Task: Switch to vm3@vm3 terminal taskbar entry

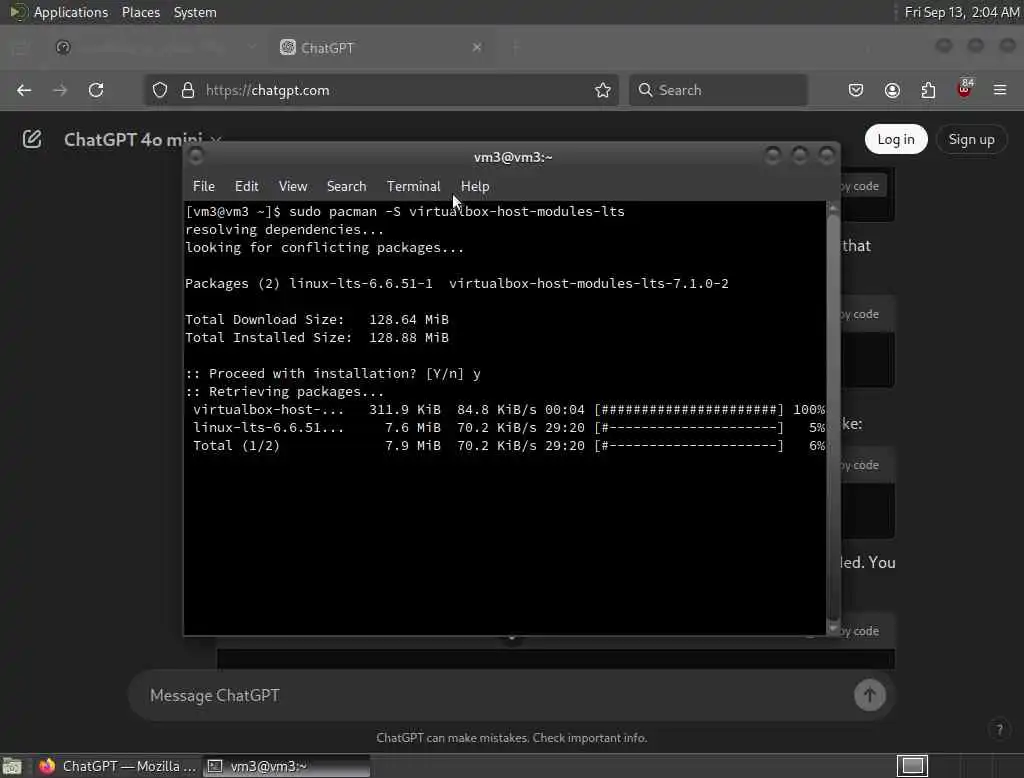Action: click(287, 766)
